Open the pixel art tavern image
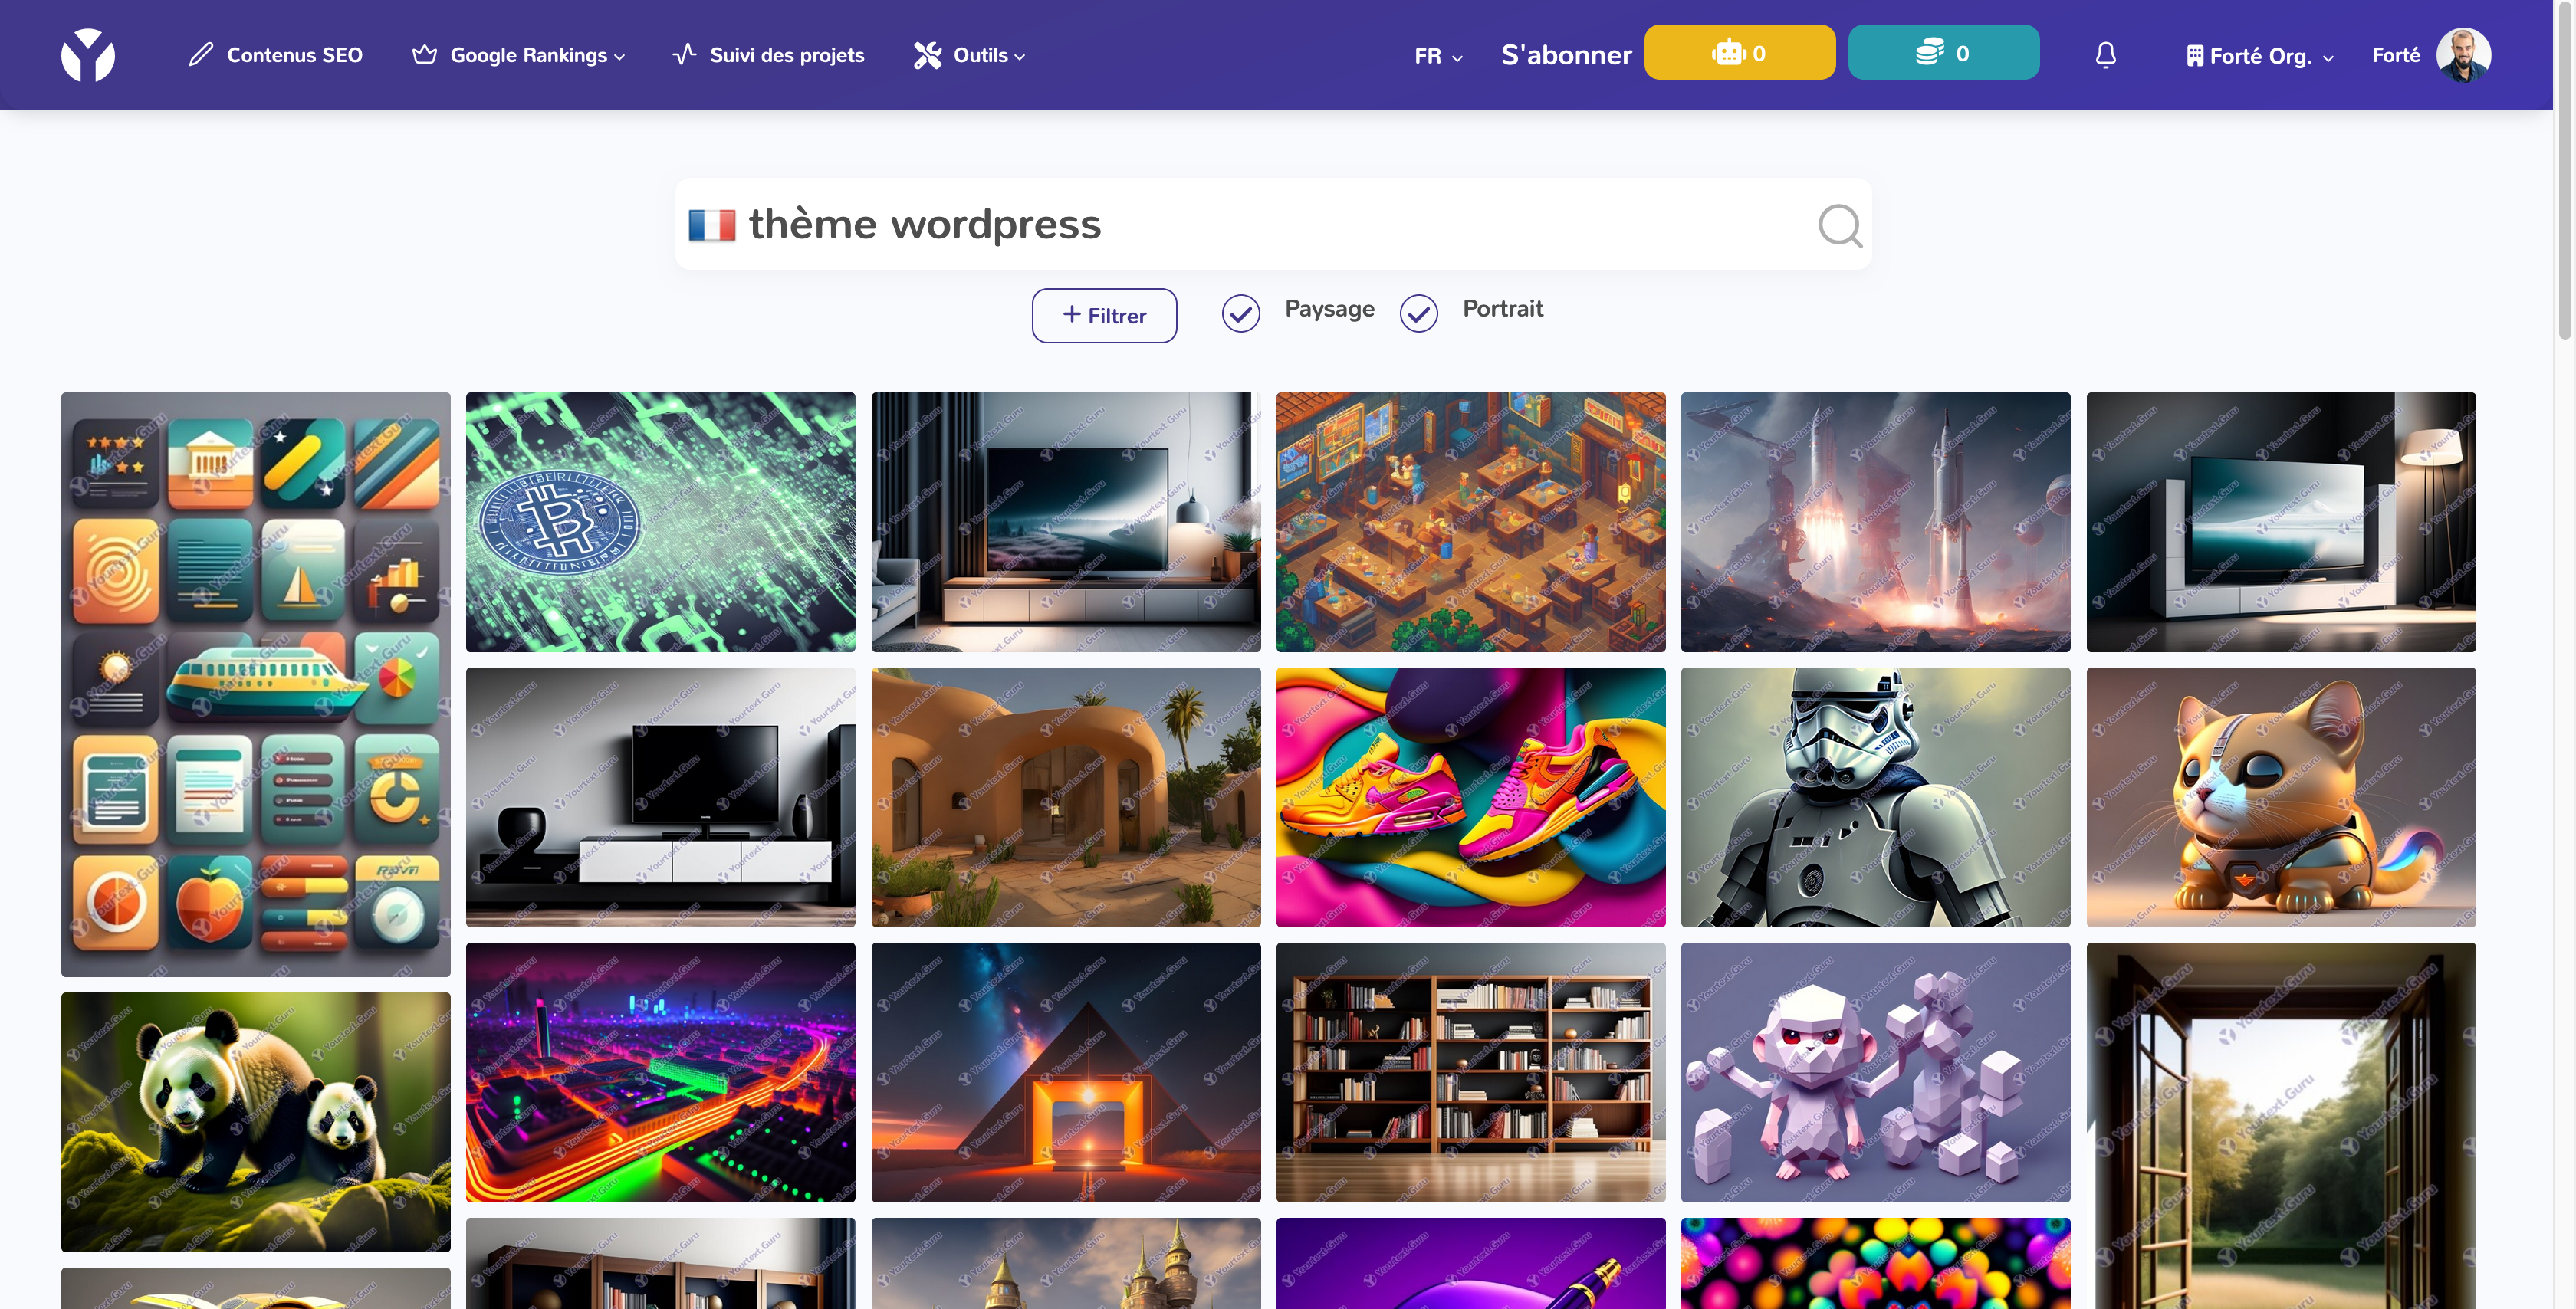Screen dimensions: 2576x1309 point(1471,522)
